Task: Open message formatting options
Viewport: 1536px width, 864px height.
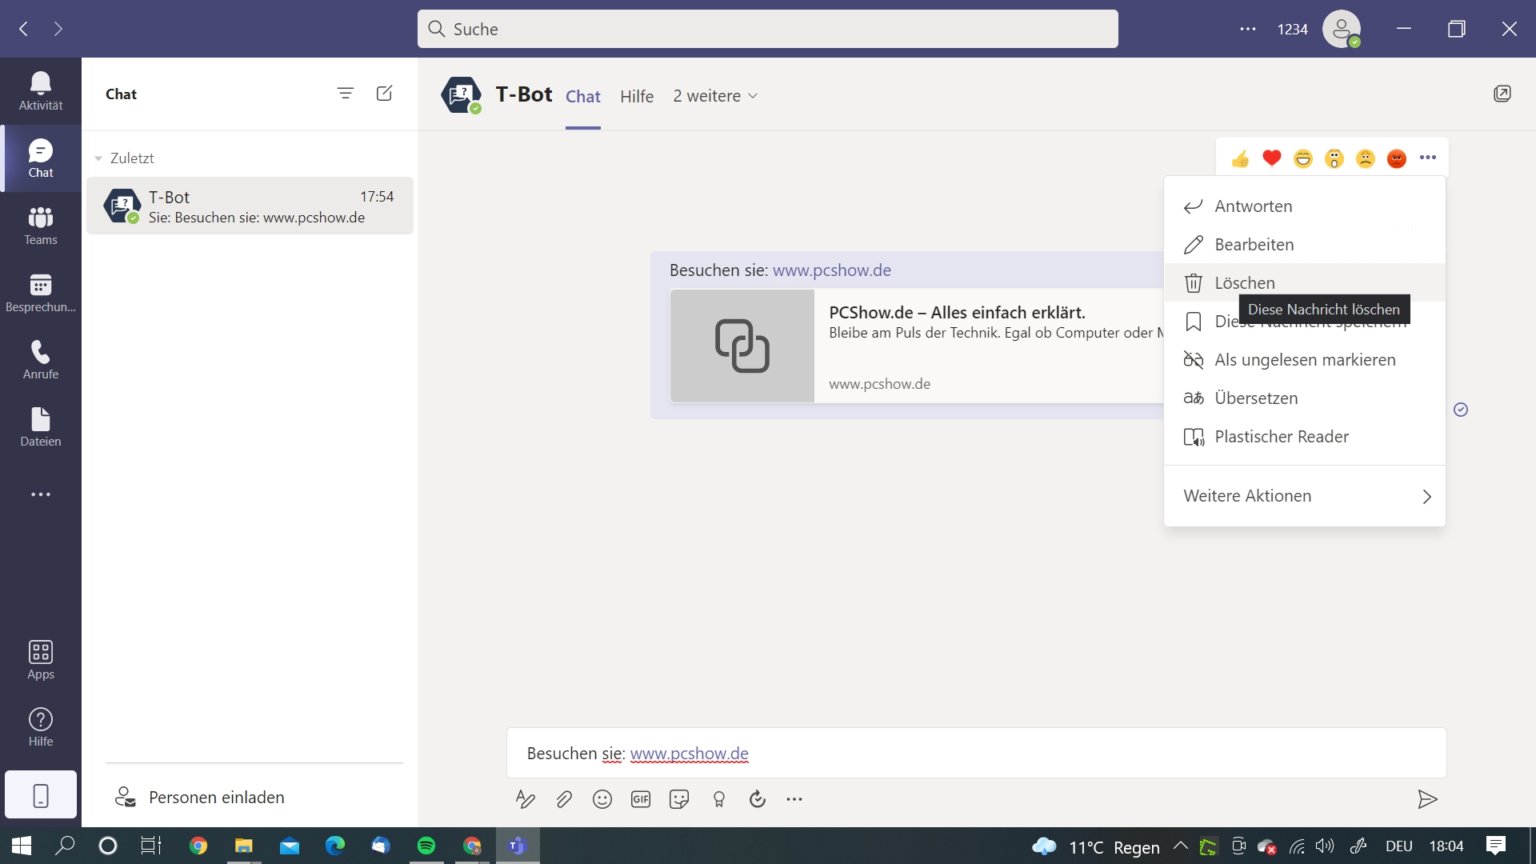Action: click(525, 798)
